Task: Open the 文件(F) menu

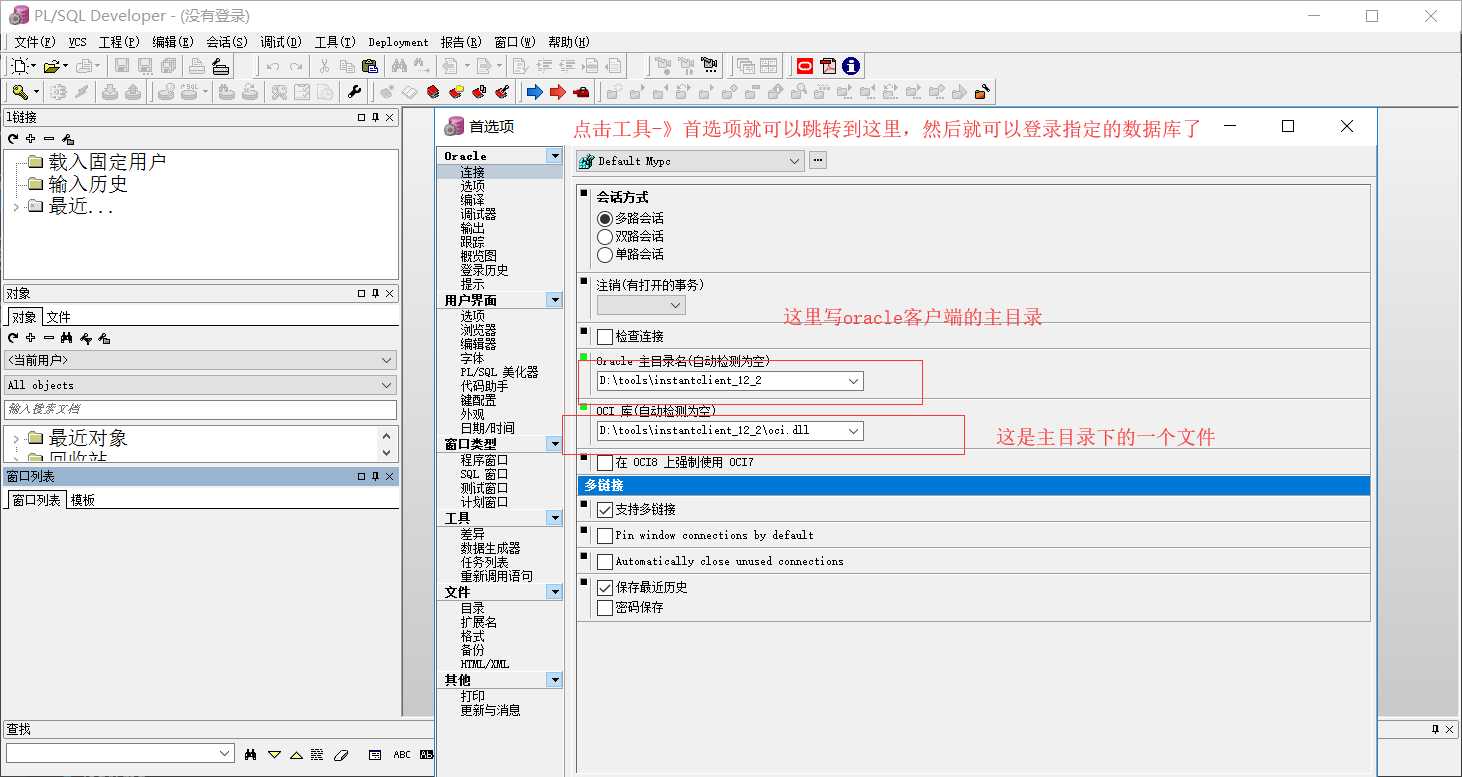Action: (35, 42)
